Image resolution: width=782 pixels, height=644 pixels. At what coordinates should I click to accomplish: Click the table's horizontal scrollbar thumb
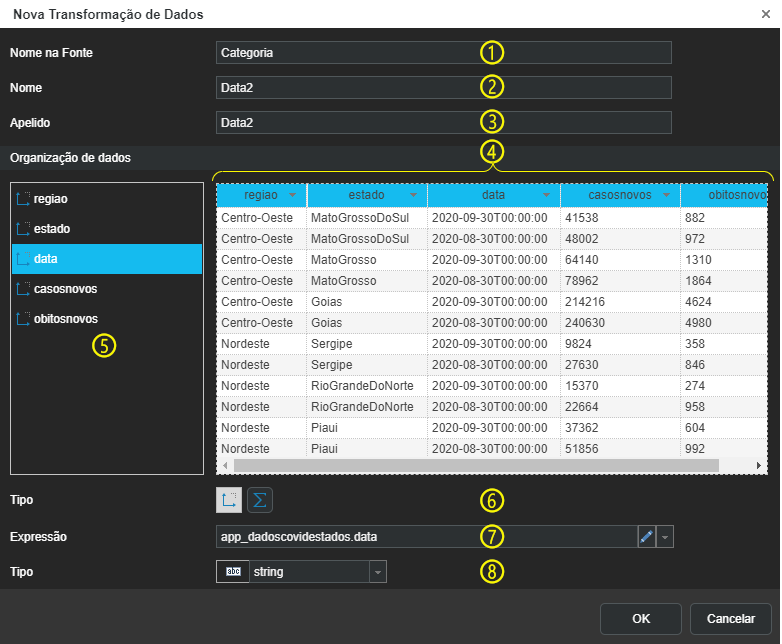[476, 465]
